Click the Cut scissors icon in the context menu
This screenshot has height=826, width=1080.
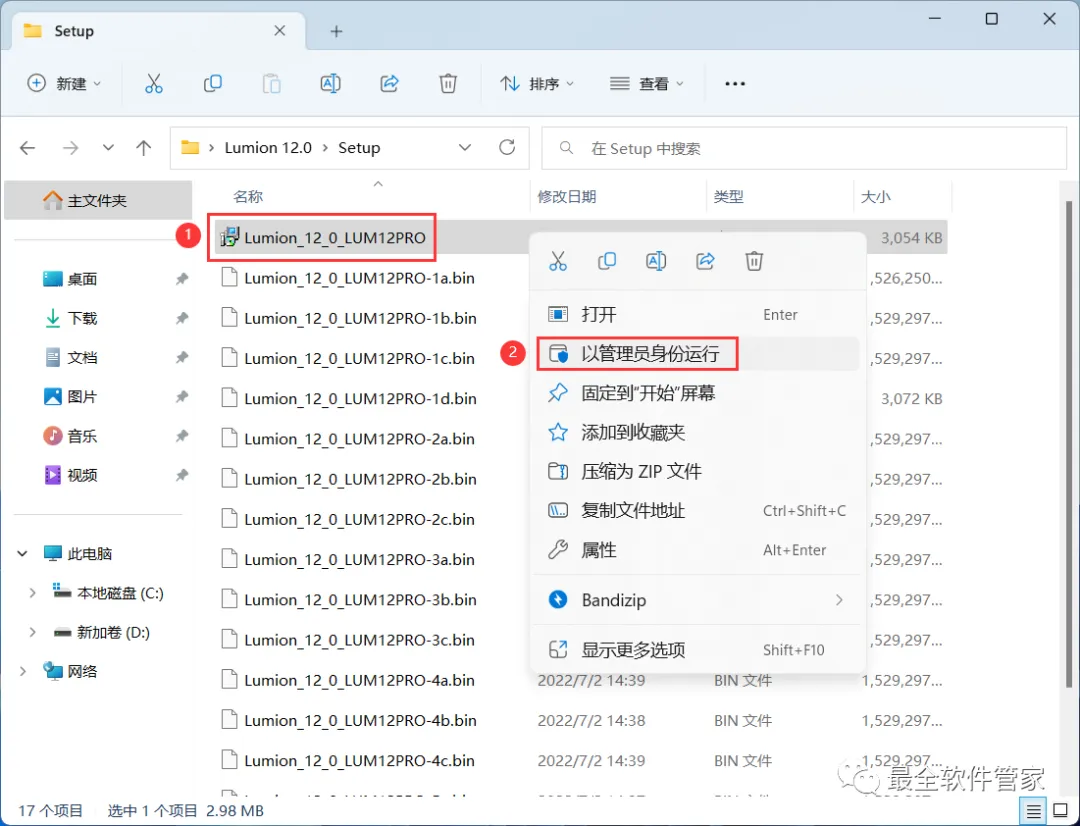point(558,261)
